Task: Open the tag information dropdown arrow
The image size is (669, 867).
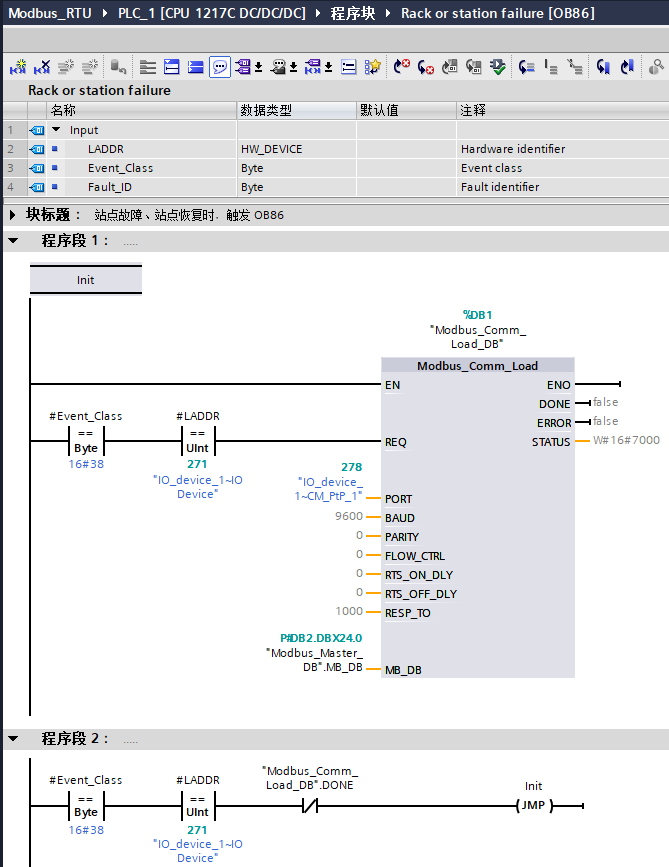Action: coord(328,67)
